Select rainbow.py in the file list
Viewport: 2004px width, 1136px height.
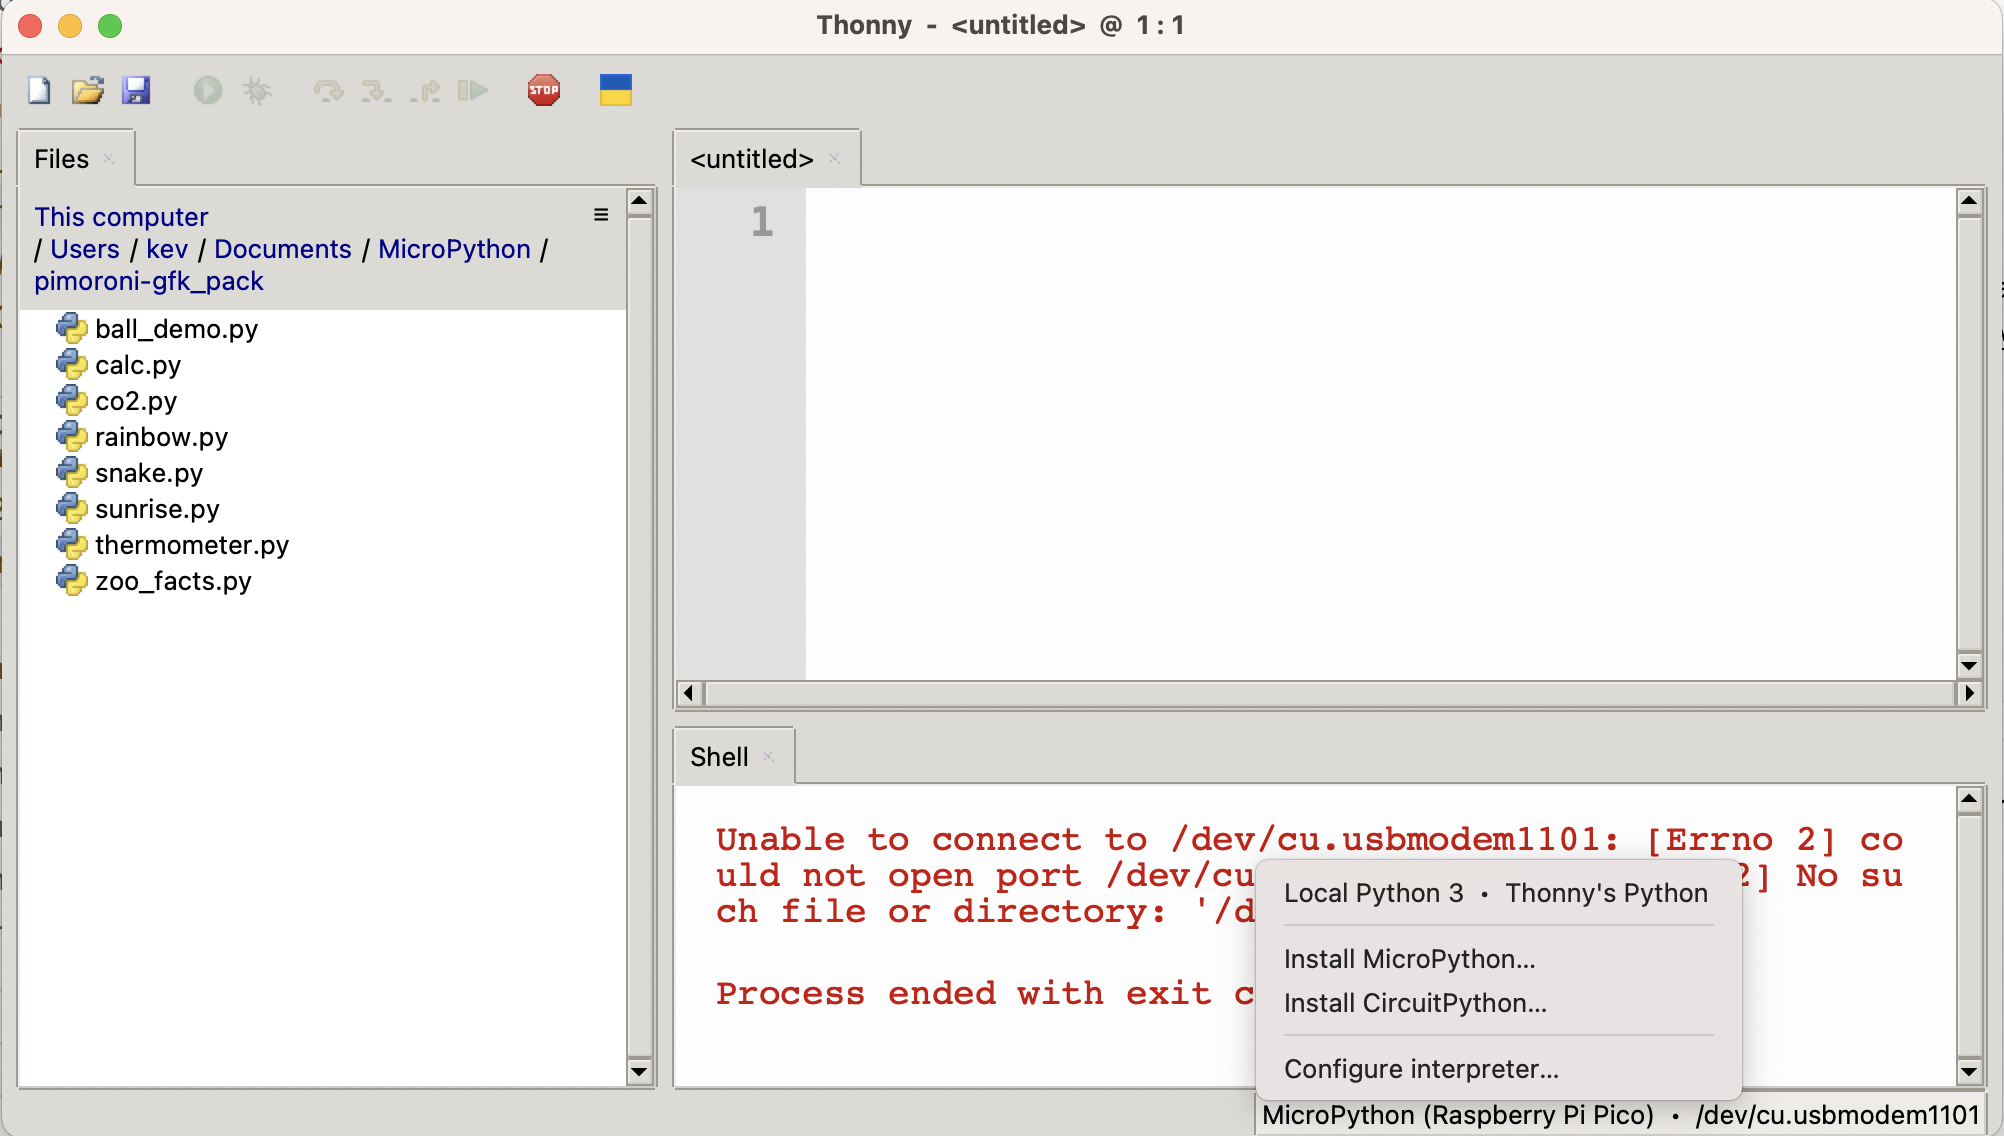(x=161, y=437)
